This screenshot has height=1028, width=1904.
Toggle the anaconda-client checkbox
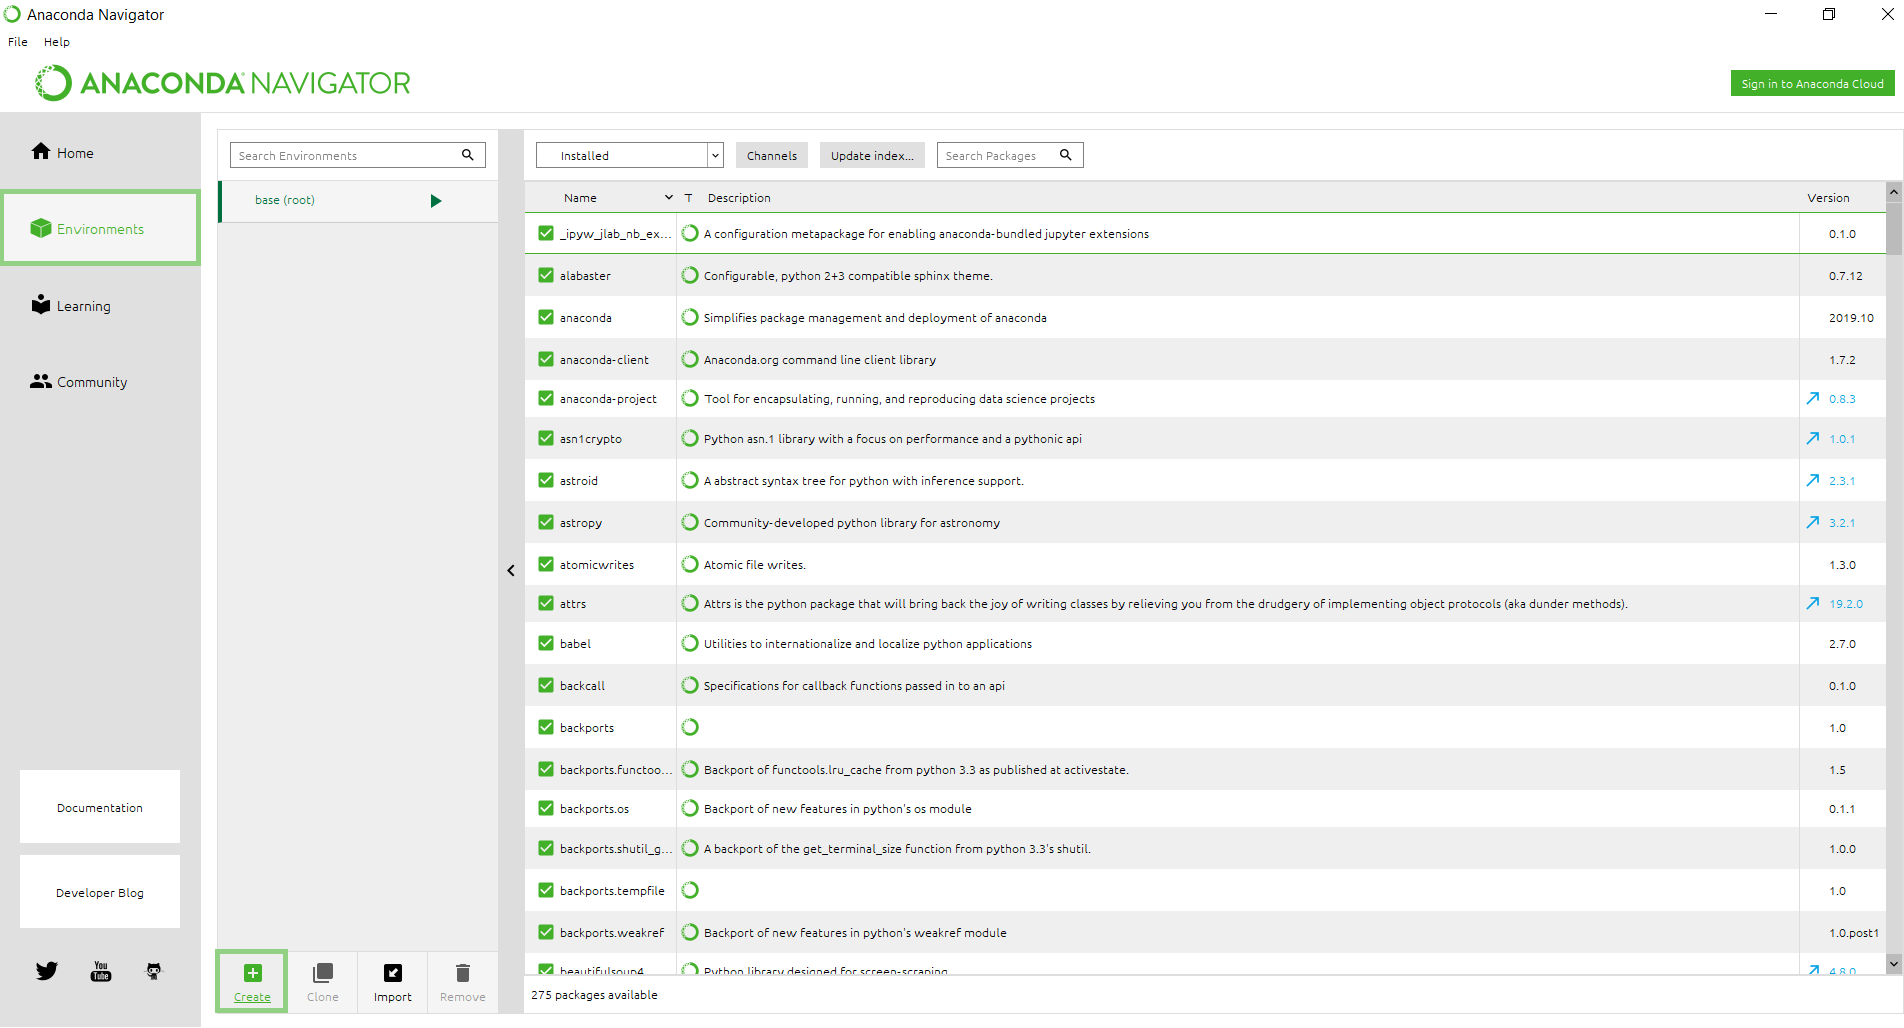(x=546, y=359)
